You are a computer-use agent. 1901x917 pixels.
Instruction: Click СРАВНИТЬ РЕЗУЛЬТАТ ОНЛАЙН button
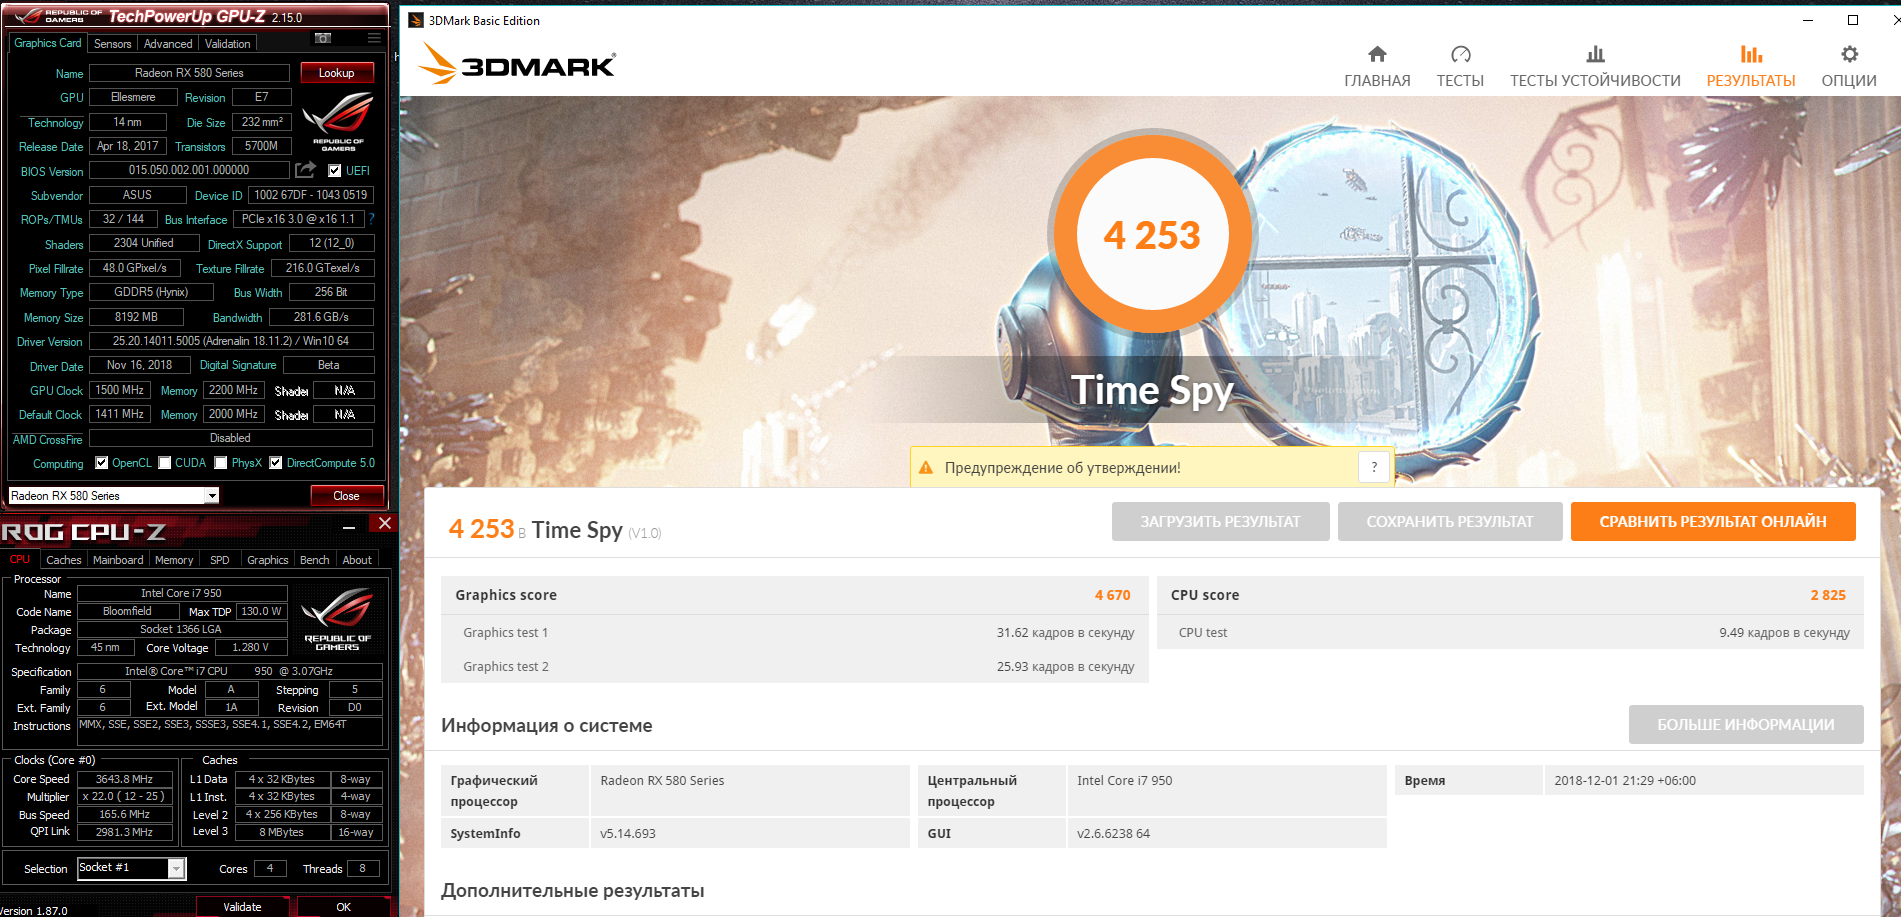(x=1713, y=522)
